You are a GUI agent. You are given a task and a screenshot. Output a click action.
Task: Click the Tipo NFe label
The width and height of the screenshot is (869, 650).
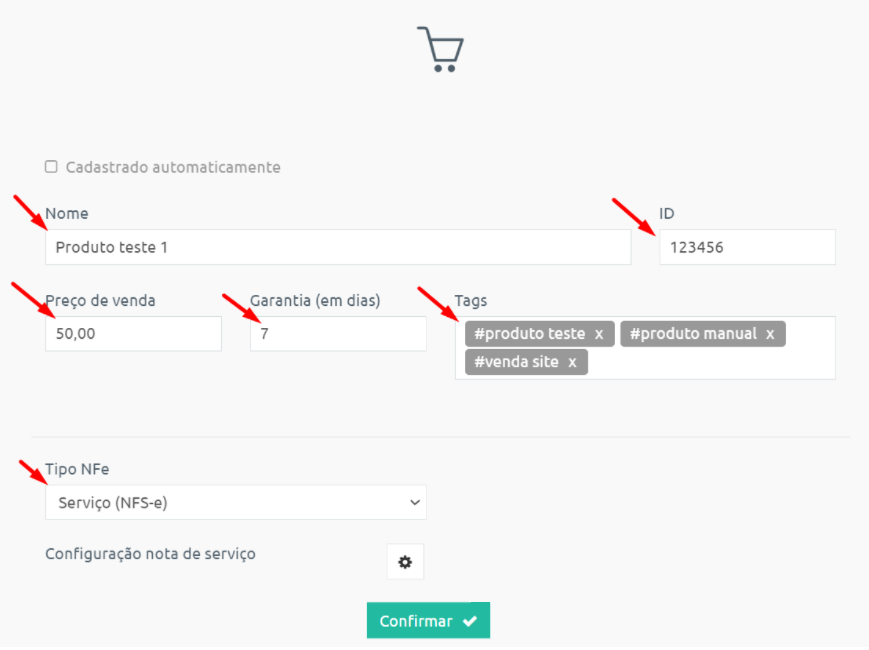[77, 469]
